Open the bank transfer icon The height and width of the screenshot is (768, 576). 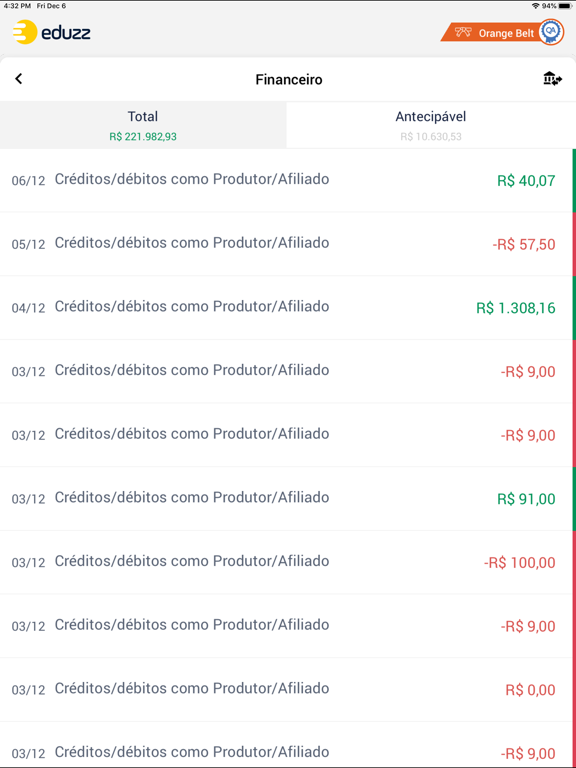click(552, 79)
